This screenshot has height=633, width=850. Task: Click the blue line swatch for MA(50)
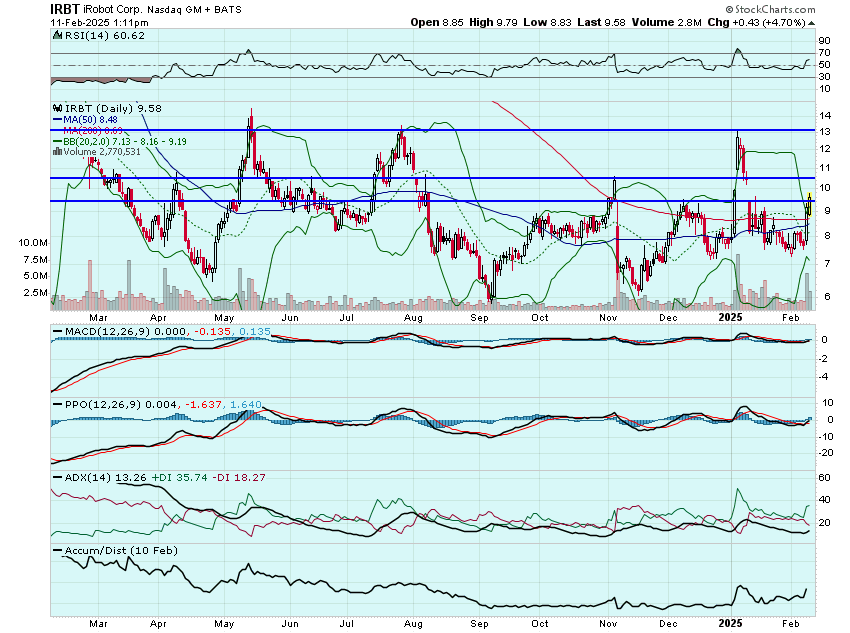(57, 120)
